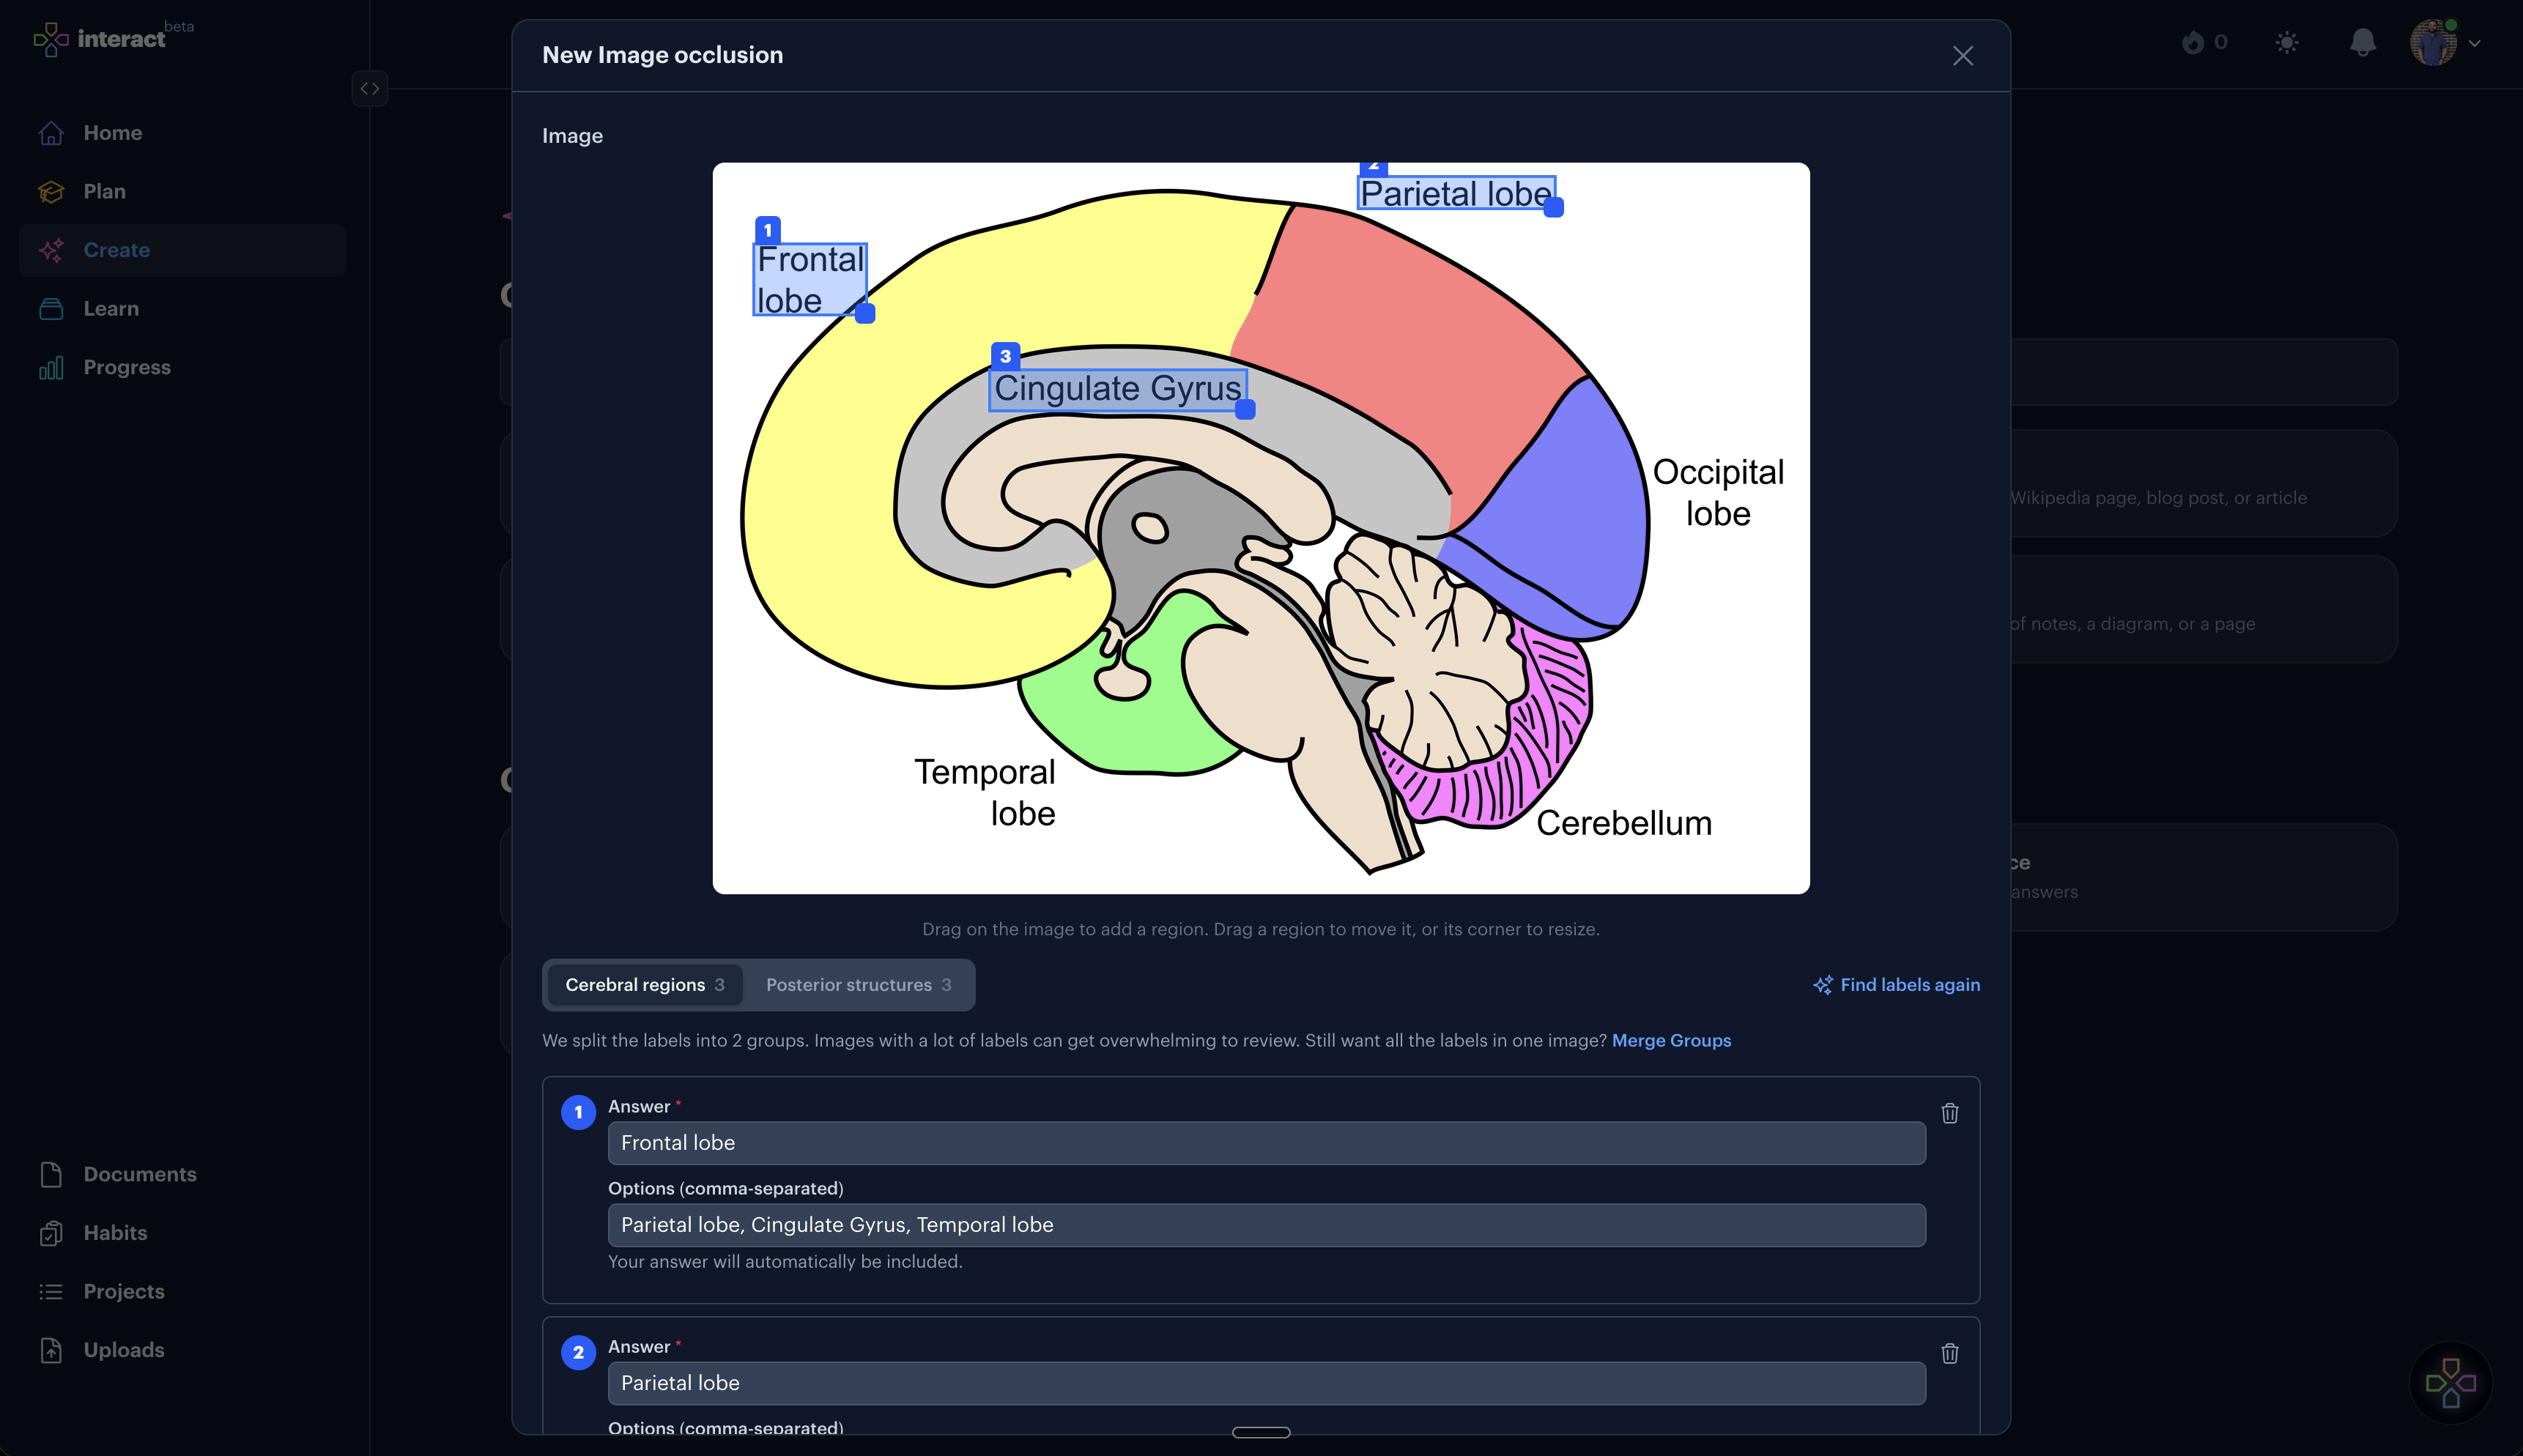Edit the Parietal lobe answer field
The height and width of the screenshot is (1456, 2523).
click(1266, 1383)
